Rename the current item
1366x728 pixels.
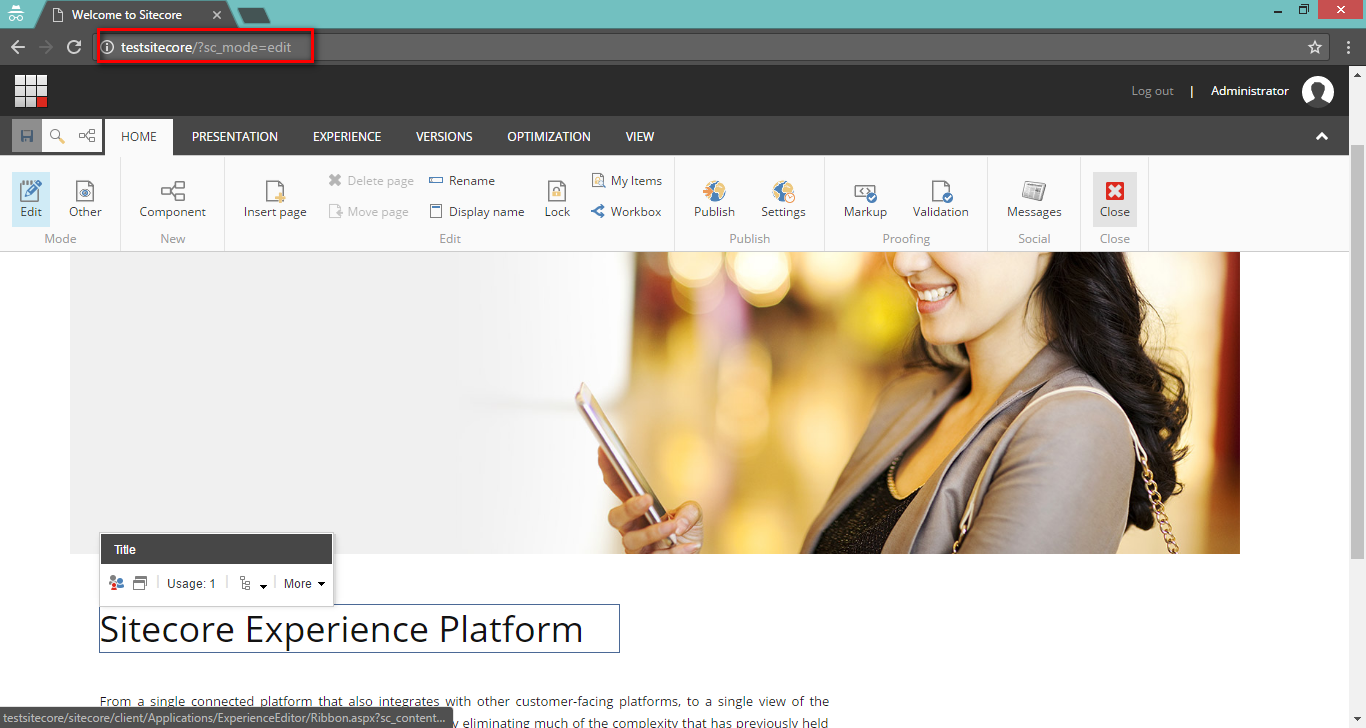point(462,181)
